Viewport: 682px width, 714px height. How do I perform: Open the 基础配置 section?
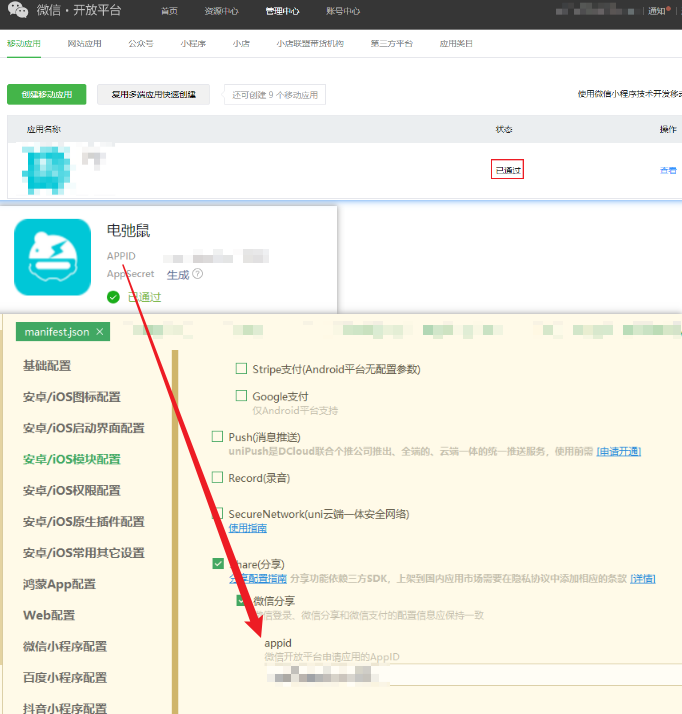(47, 366)
